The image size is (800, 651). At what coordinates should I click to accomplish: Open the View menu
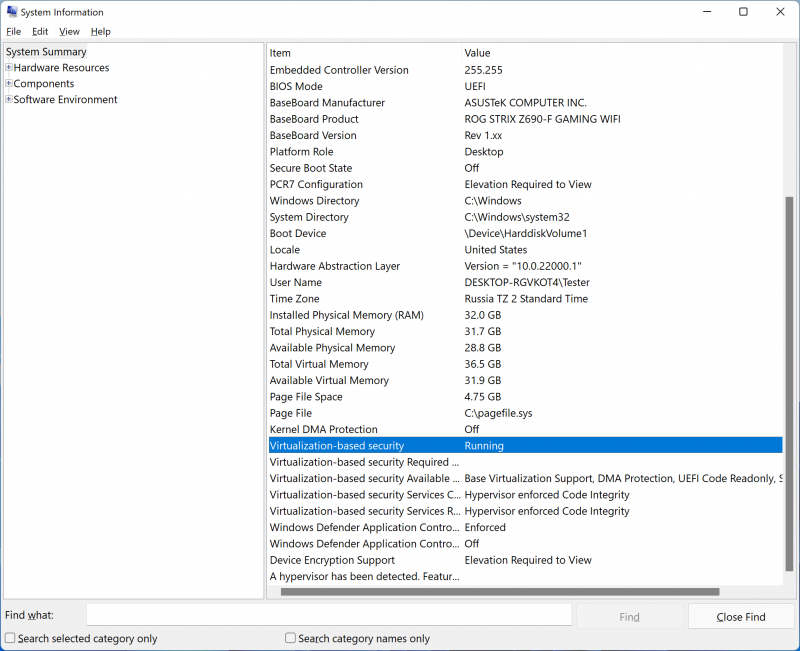69,32
